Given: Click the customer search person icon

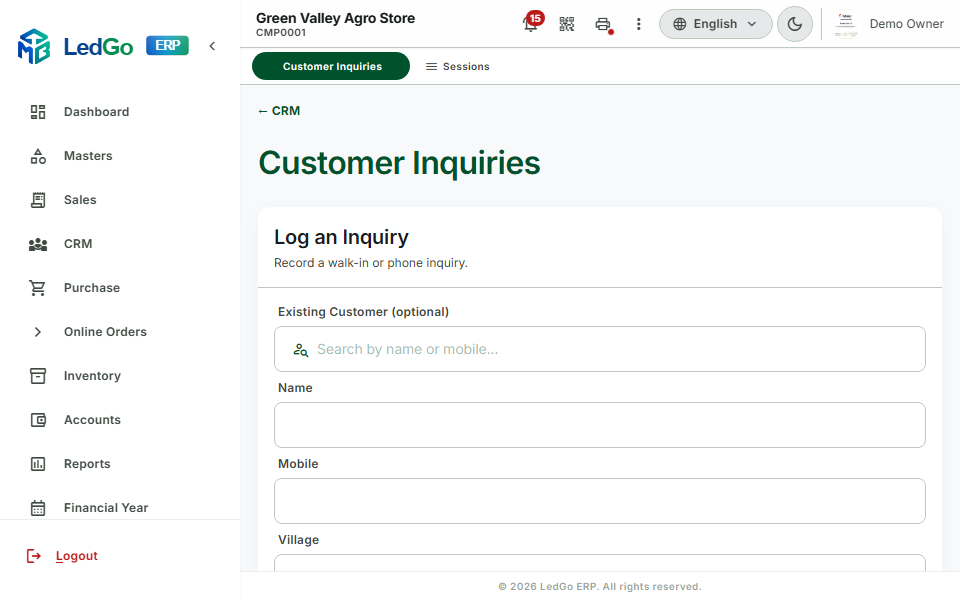Looking at the screenshot, I should 301,350.
